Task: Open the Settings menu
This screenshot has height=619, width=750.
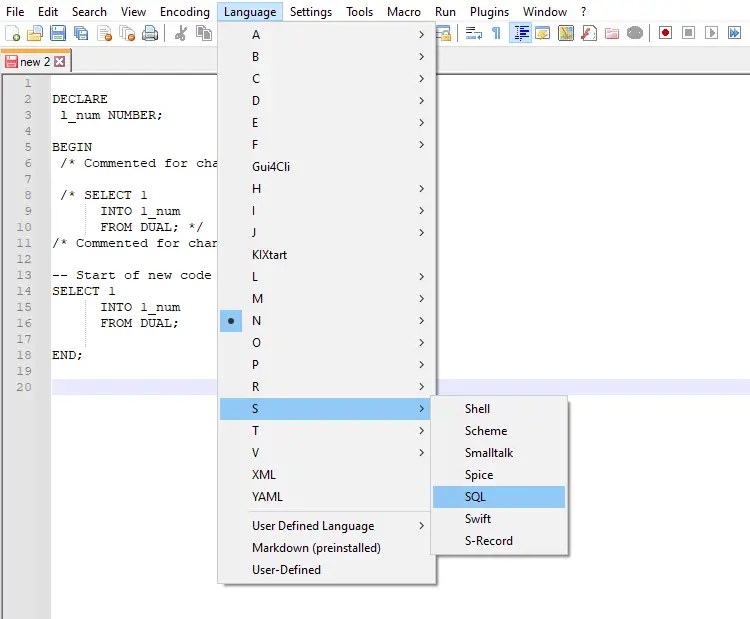Action: (311, 11)
